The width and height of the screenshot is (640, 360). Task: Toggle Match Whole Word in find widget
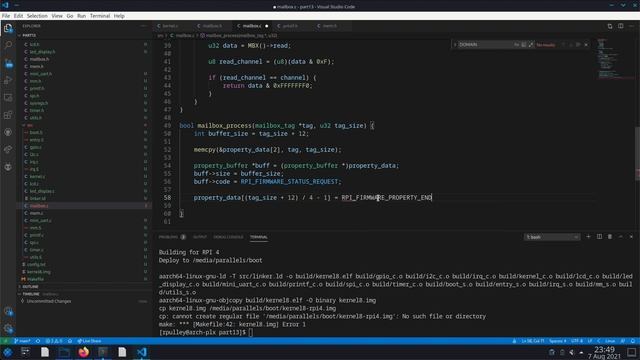click(524, 44)
